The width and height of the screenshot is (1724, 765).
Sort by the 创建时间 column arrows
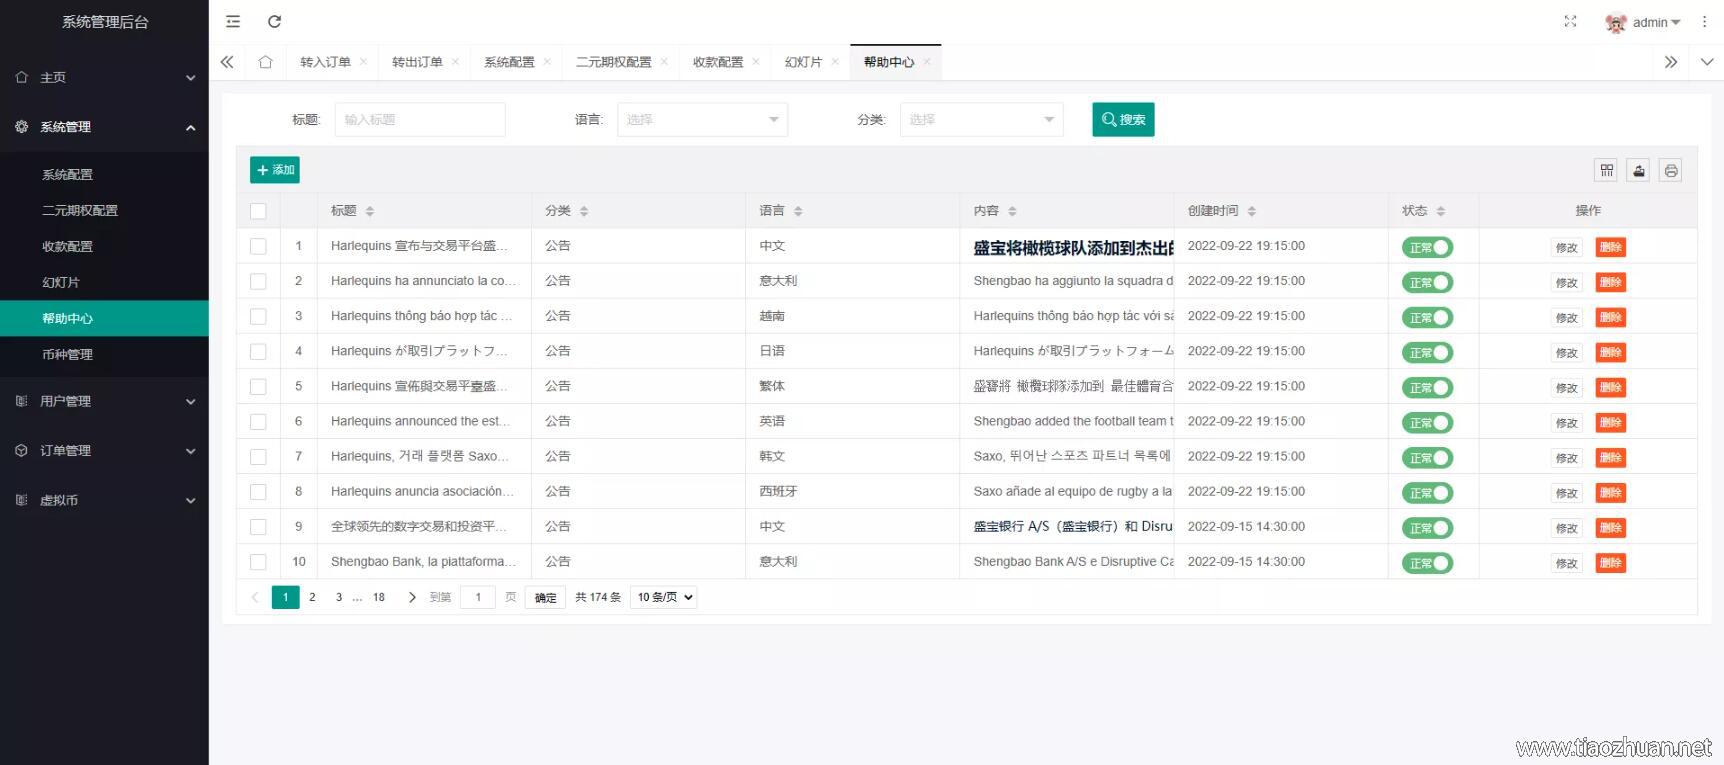1252,211
